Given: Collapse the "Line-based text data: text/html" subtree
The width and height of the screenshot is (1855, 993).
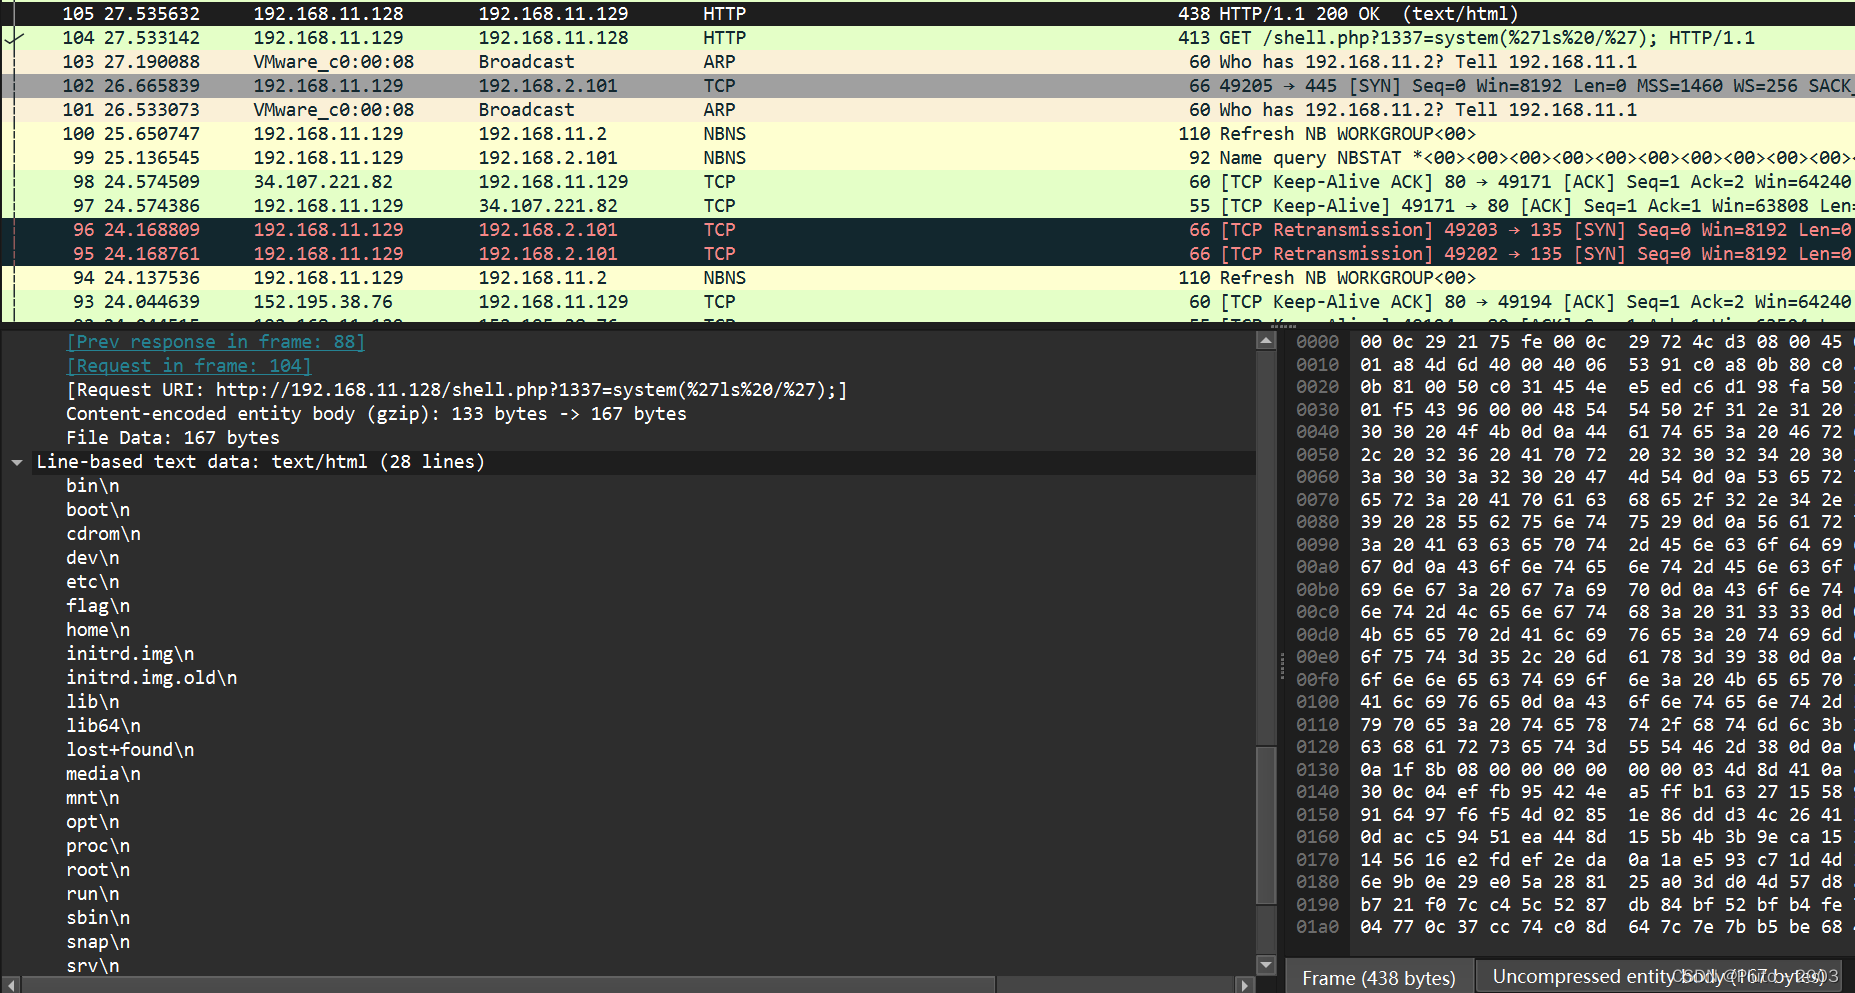Looking at the screenshot, I should coord(17,461).
